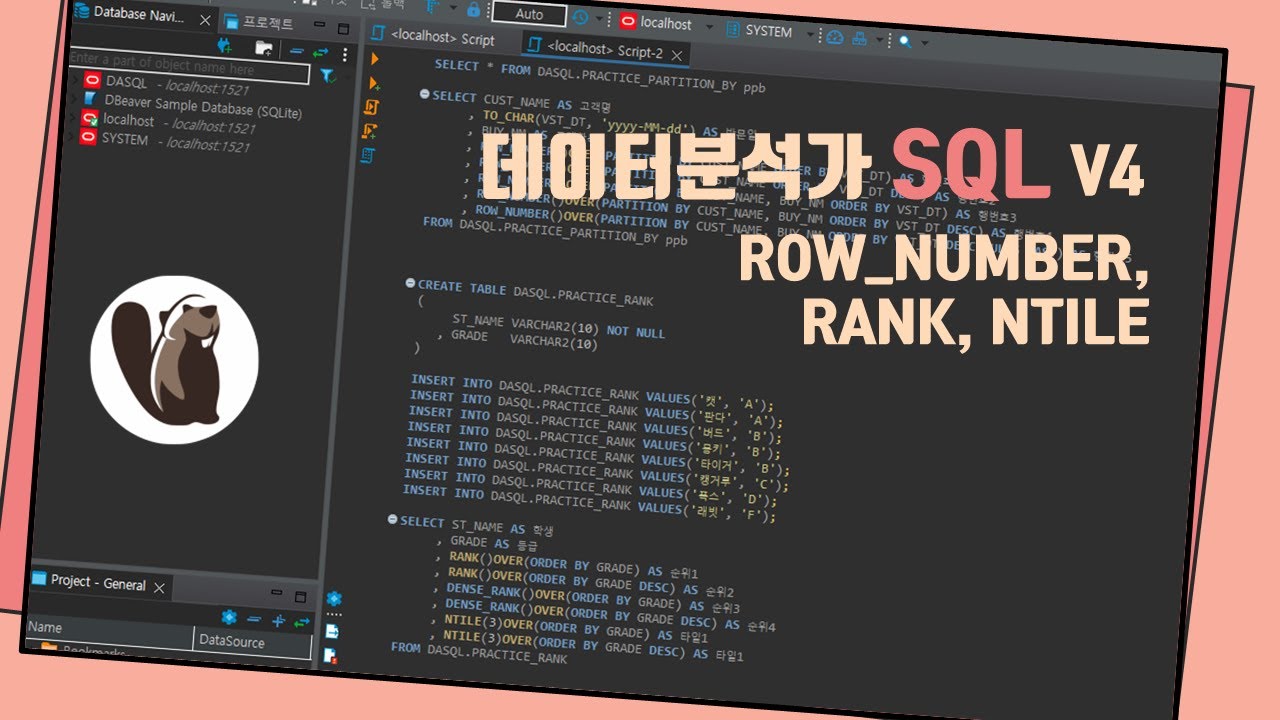
Task: Click Link with Editor arrows in Database Navigator
Action: (320, 51)
